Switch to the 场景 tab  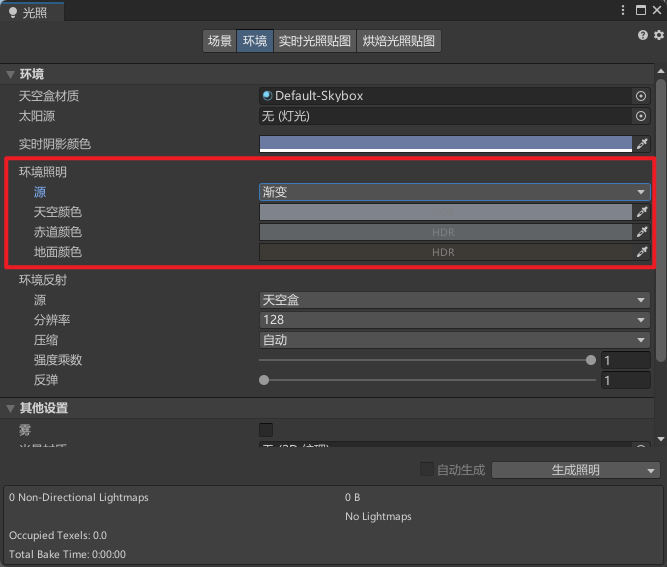[x=219, y=41]
